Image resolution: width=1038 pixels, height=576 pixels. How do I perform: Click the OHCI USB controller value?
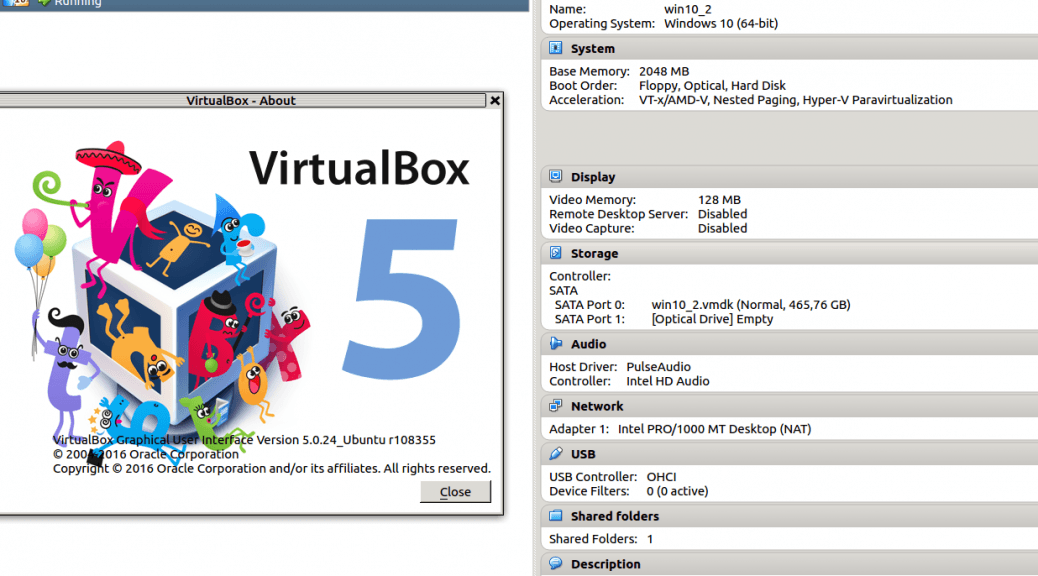click(661, 477)
